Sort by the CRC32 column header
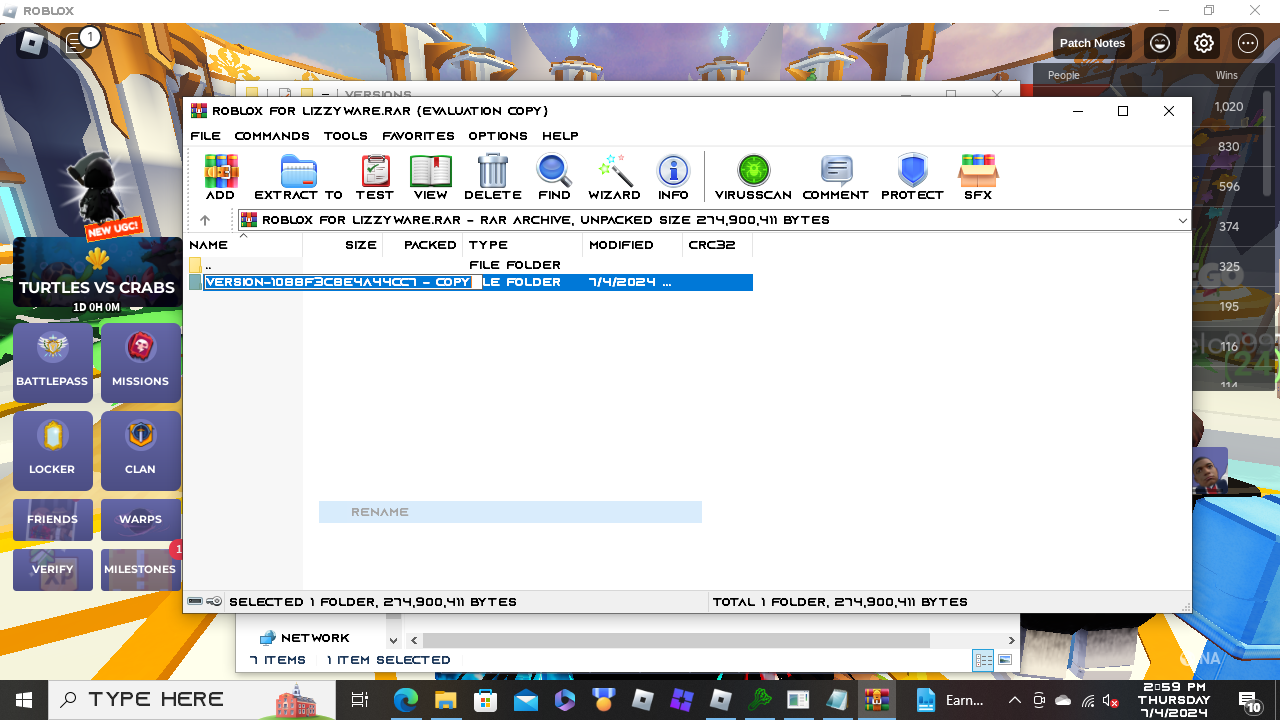Screen dimensions: 1280x720 click(718, 245)
